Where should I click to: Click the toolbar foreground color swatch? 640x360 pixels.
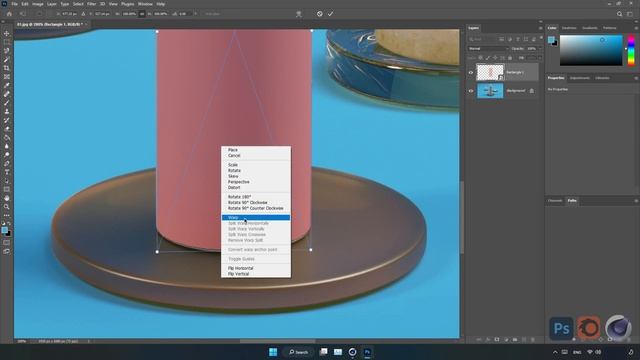tap(5, 231)
